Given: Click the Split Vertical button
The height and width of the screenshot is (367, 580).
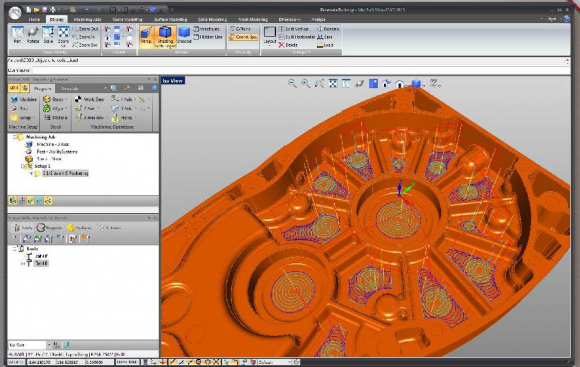Looking at the screenshot, I should pos(294,28).
